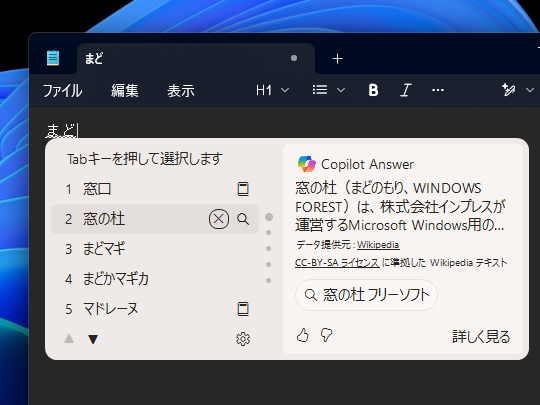Choose candidate 1 窓口
540x405 pixels.
coord(155,189)
